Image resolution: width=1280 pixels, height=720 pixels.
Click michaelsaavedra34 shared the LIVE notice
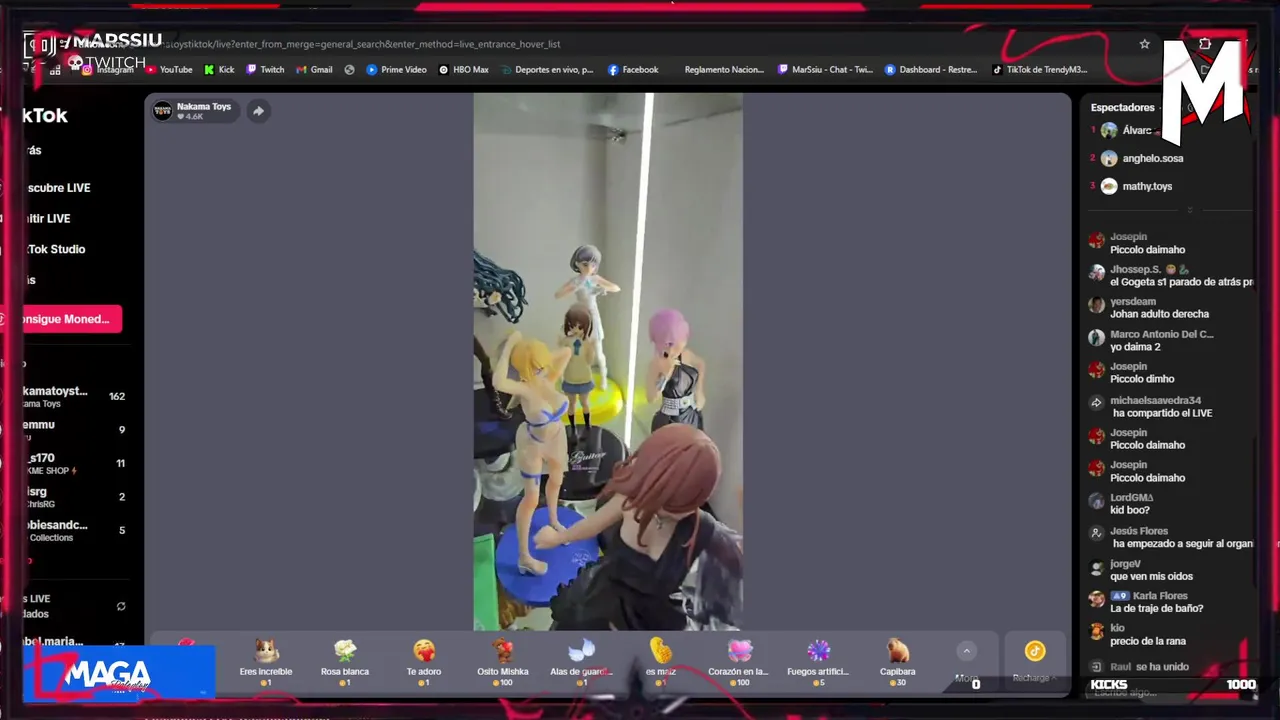click(1147, 407)
